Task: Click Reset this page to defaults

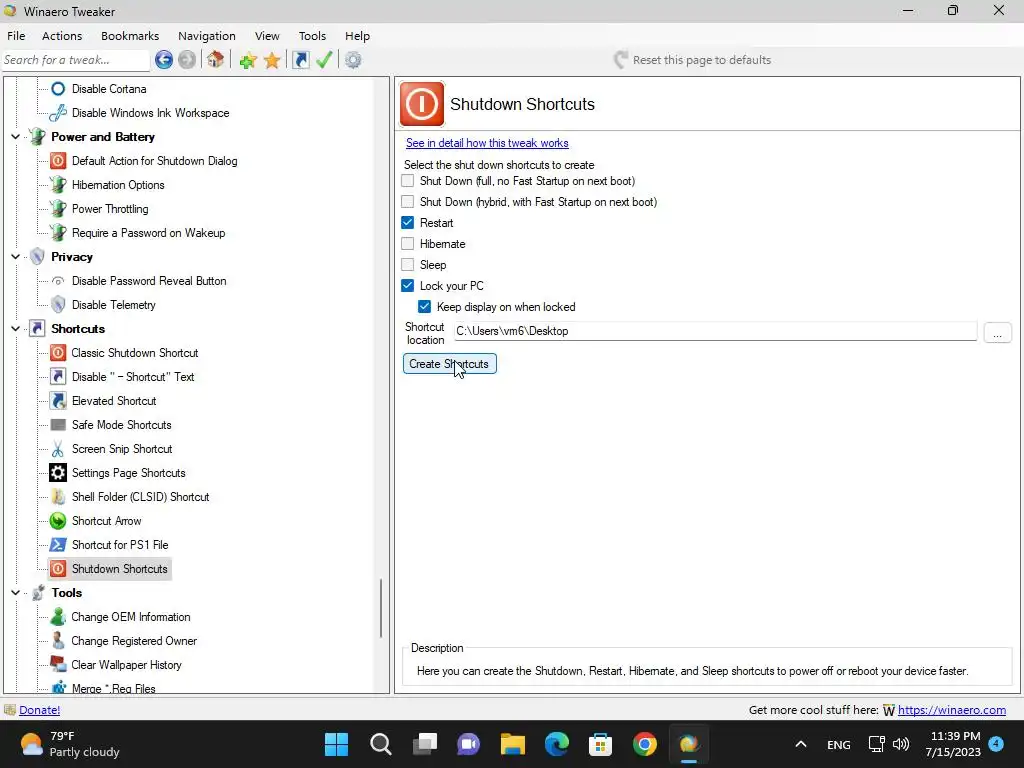Action: (x=692, y=60)
